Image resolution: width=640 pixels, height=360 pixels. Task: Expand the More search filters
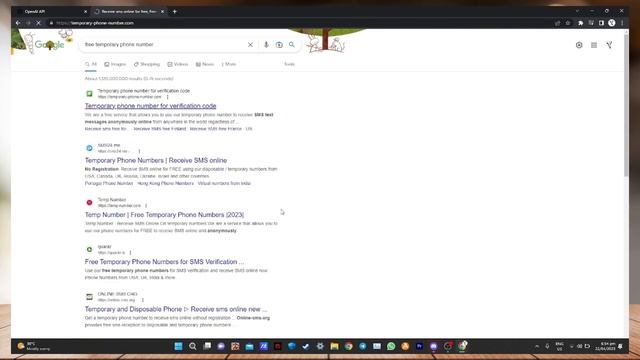pyautogui.click(x=229, y=64)
